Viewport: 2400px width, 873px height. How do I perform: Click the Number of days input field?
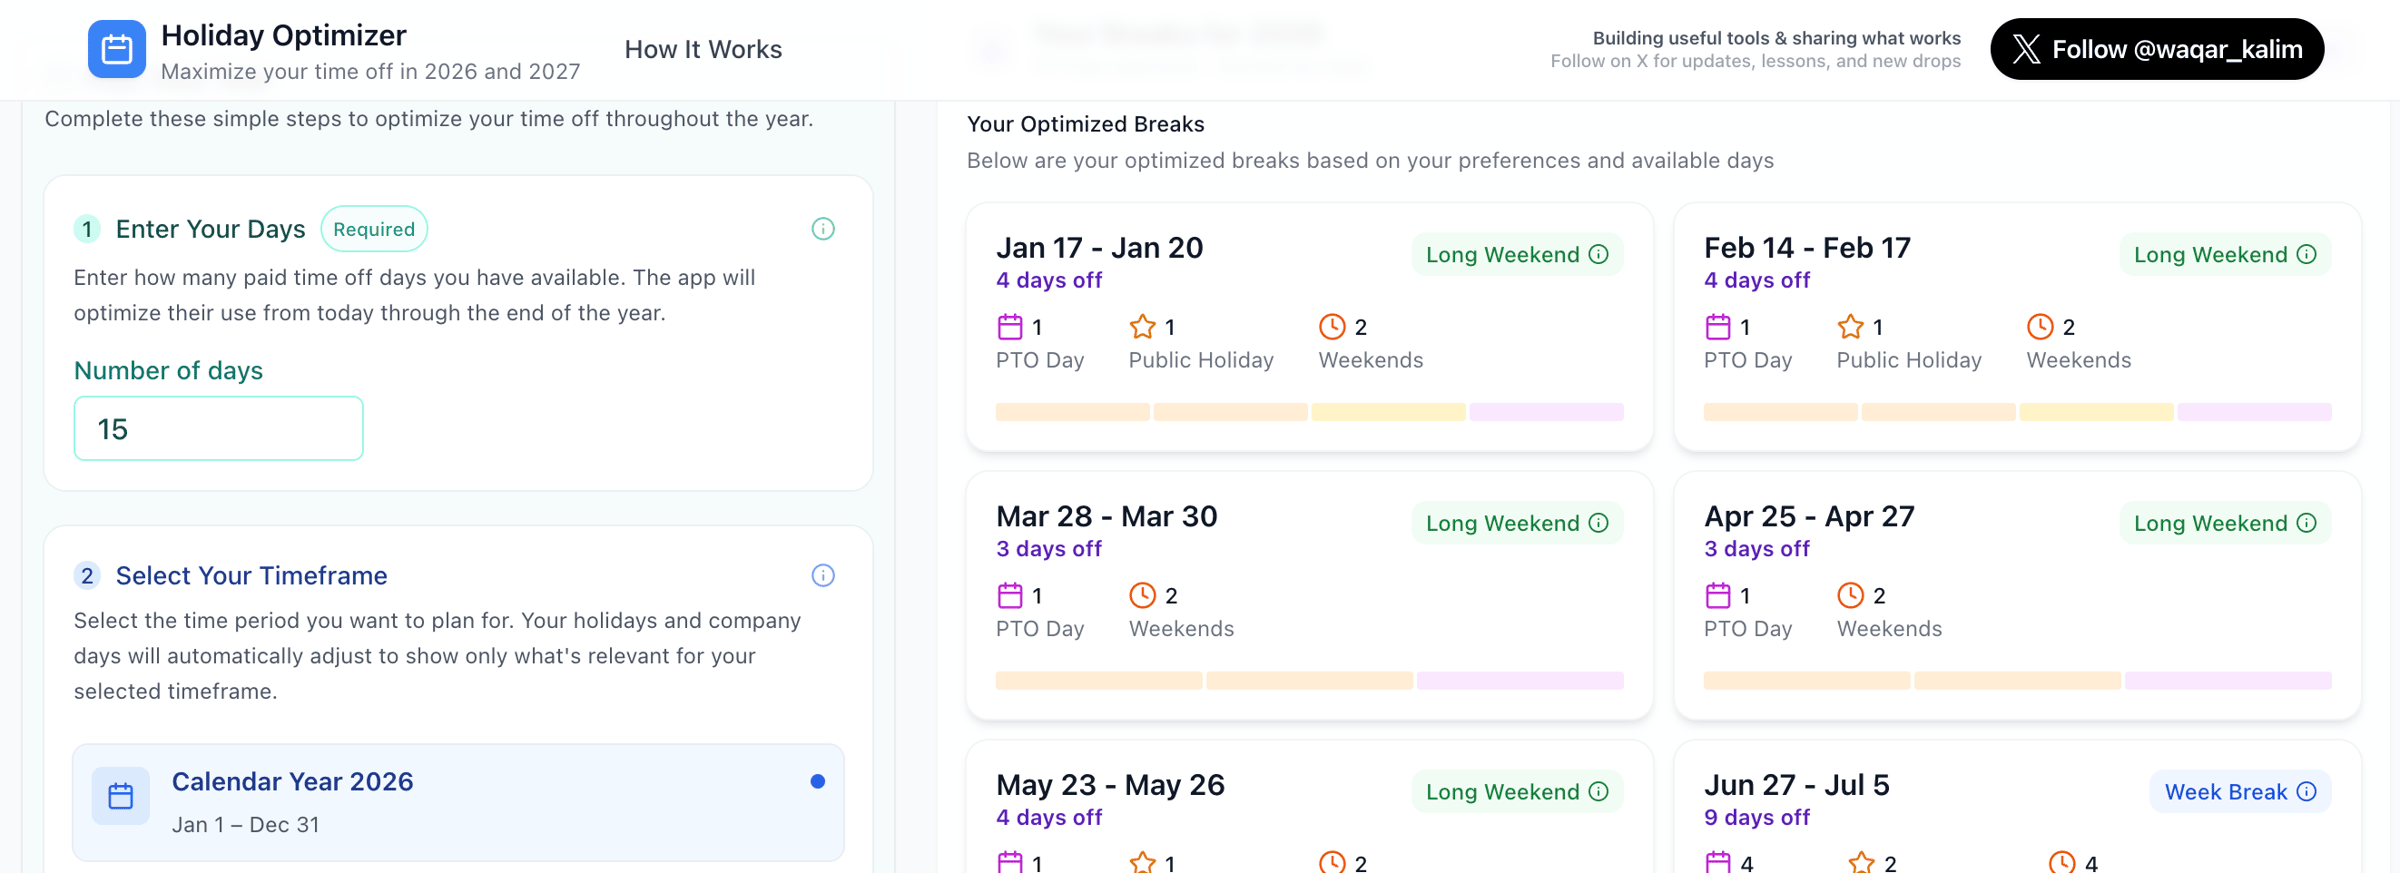(218, 428)
